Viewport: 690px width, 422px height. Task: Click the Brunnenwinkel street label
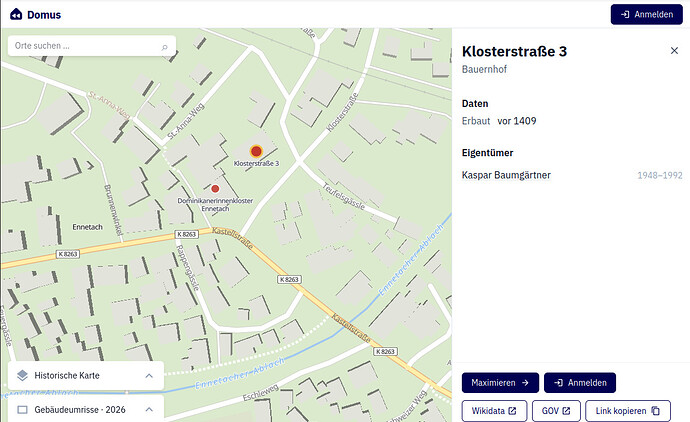click(113, 210)
